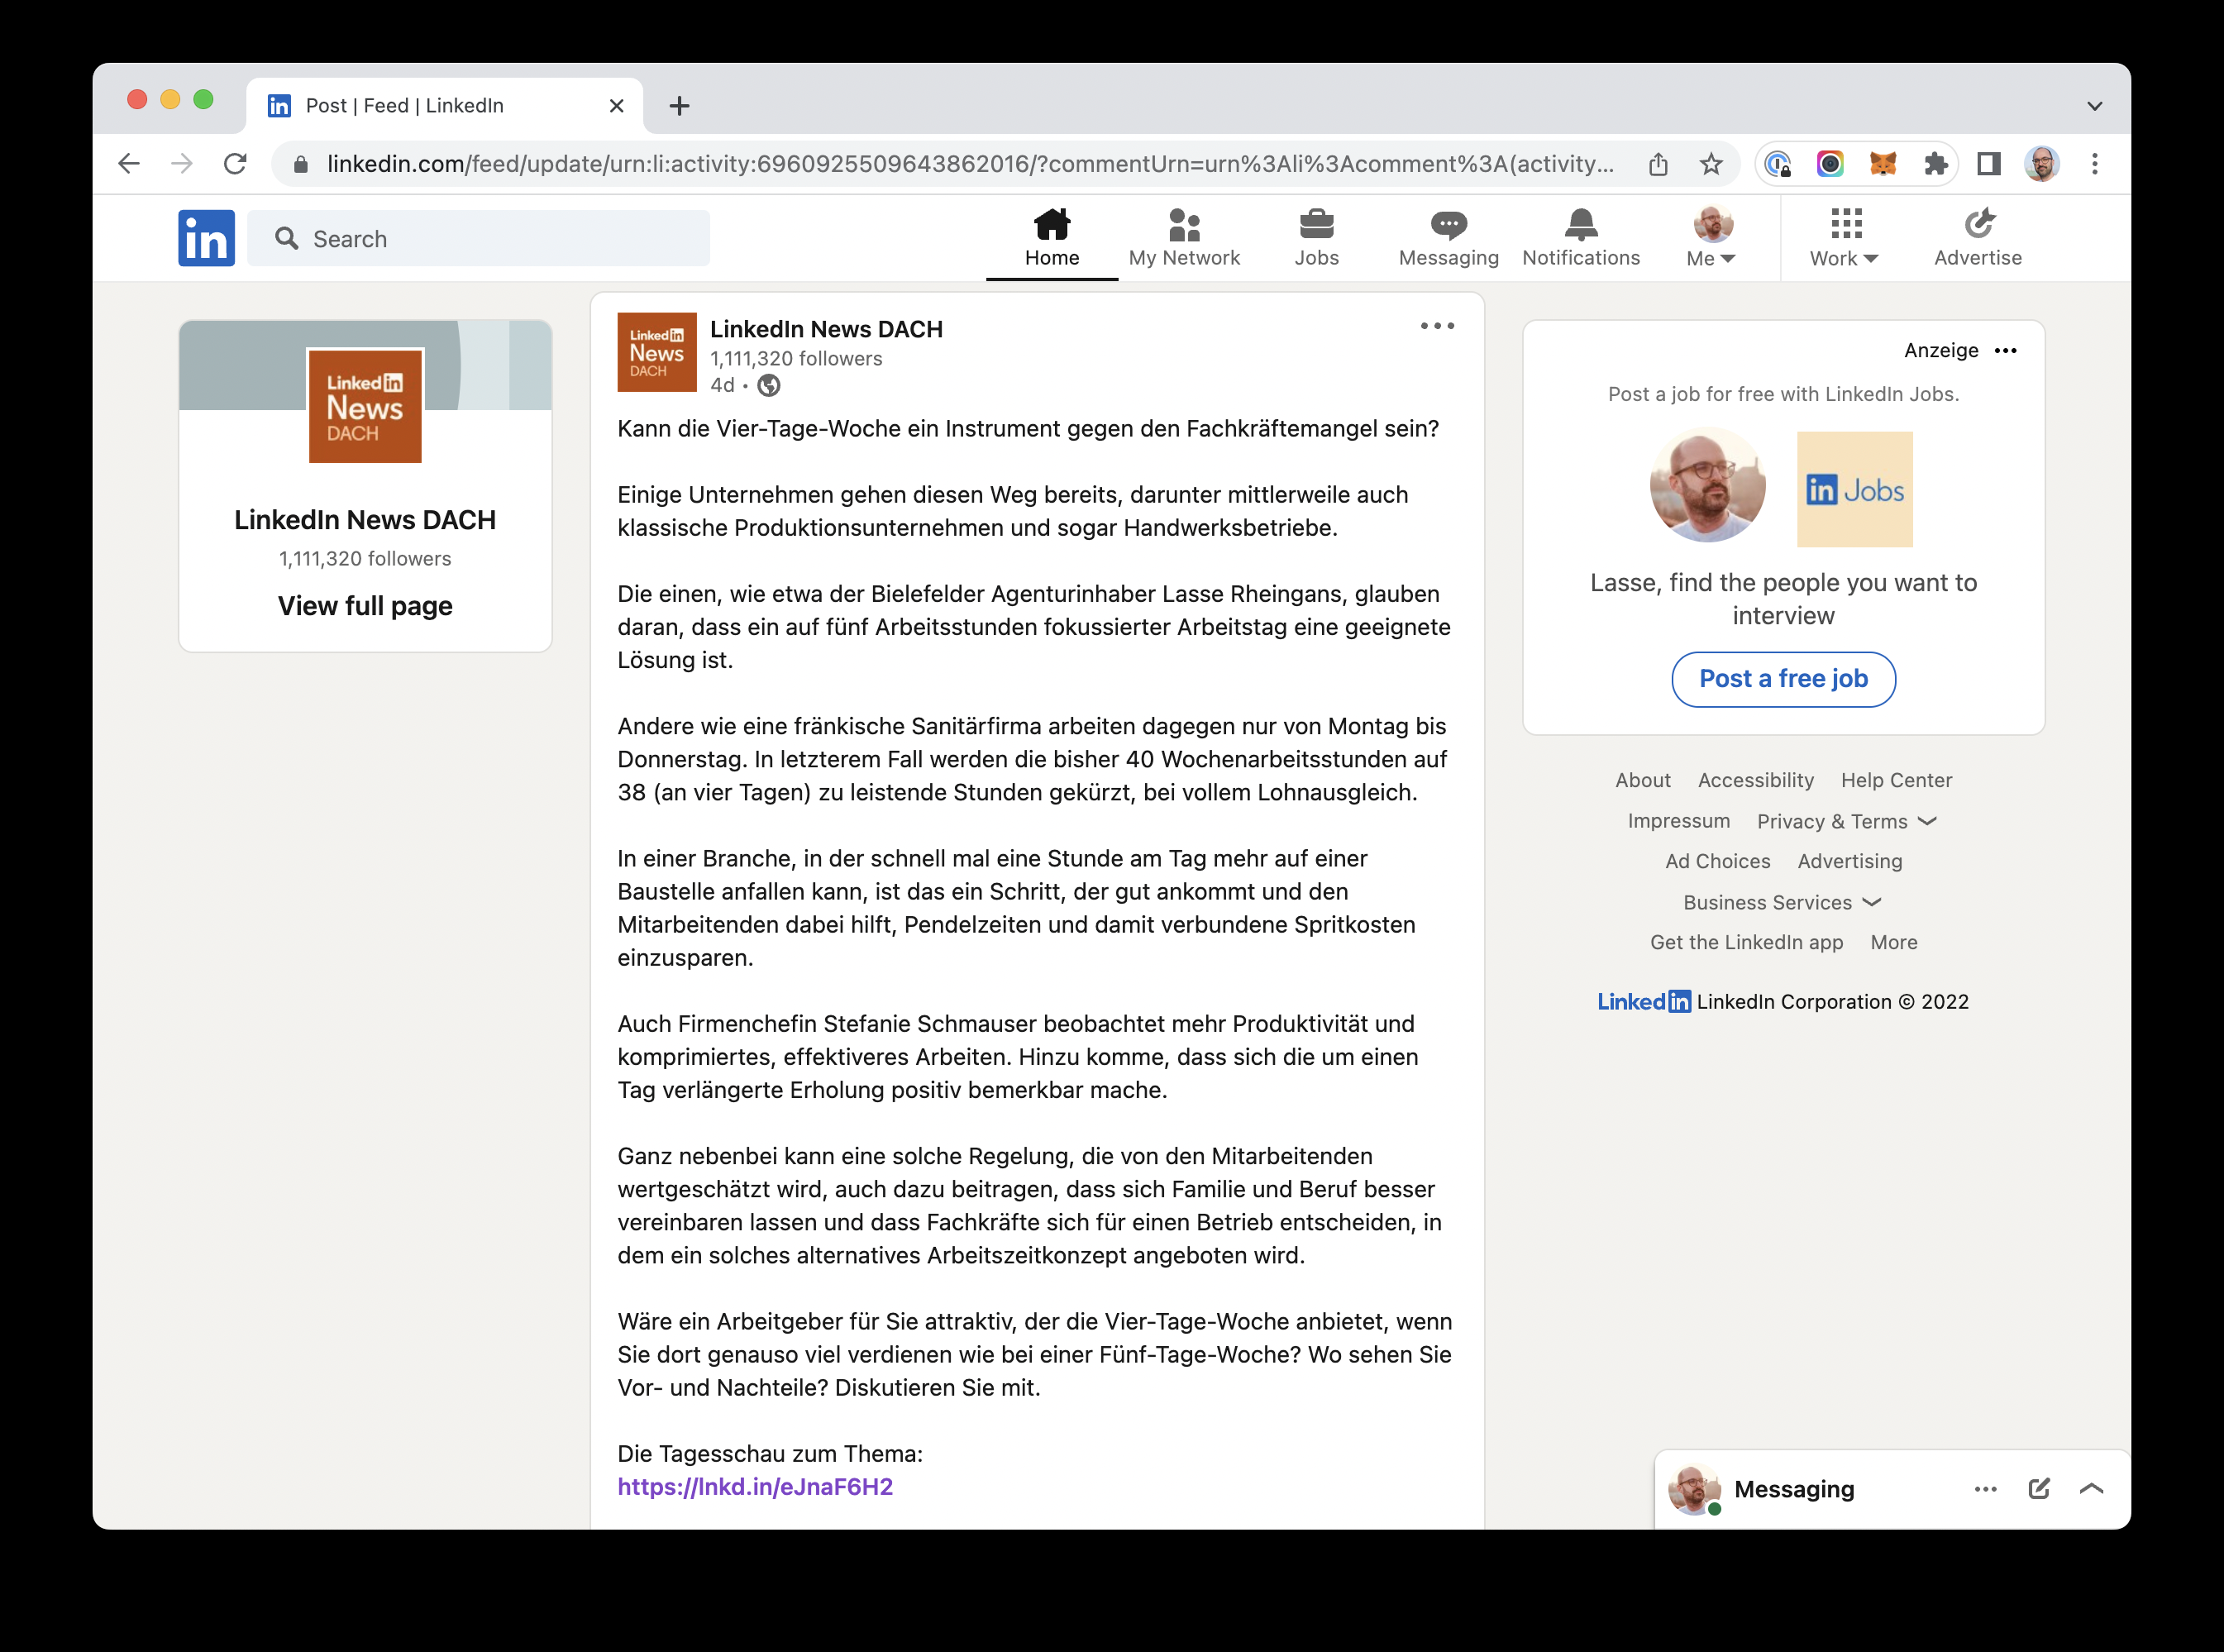Open the Messaging speech bubble icon

pos(1448,225)
